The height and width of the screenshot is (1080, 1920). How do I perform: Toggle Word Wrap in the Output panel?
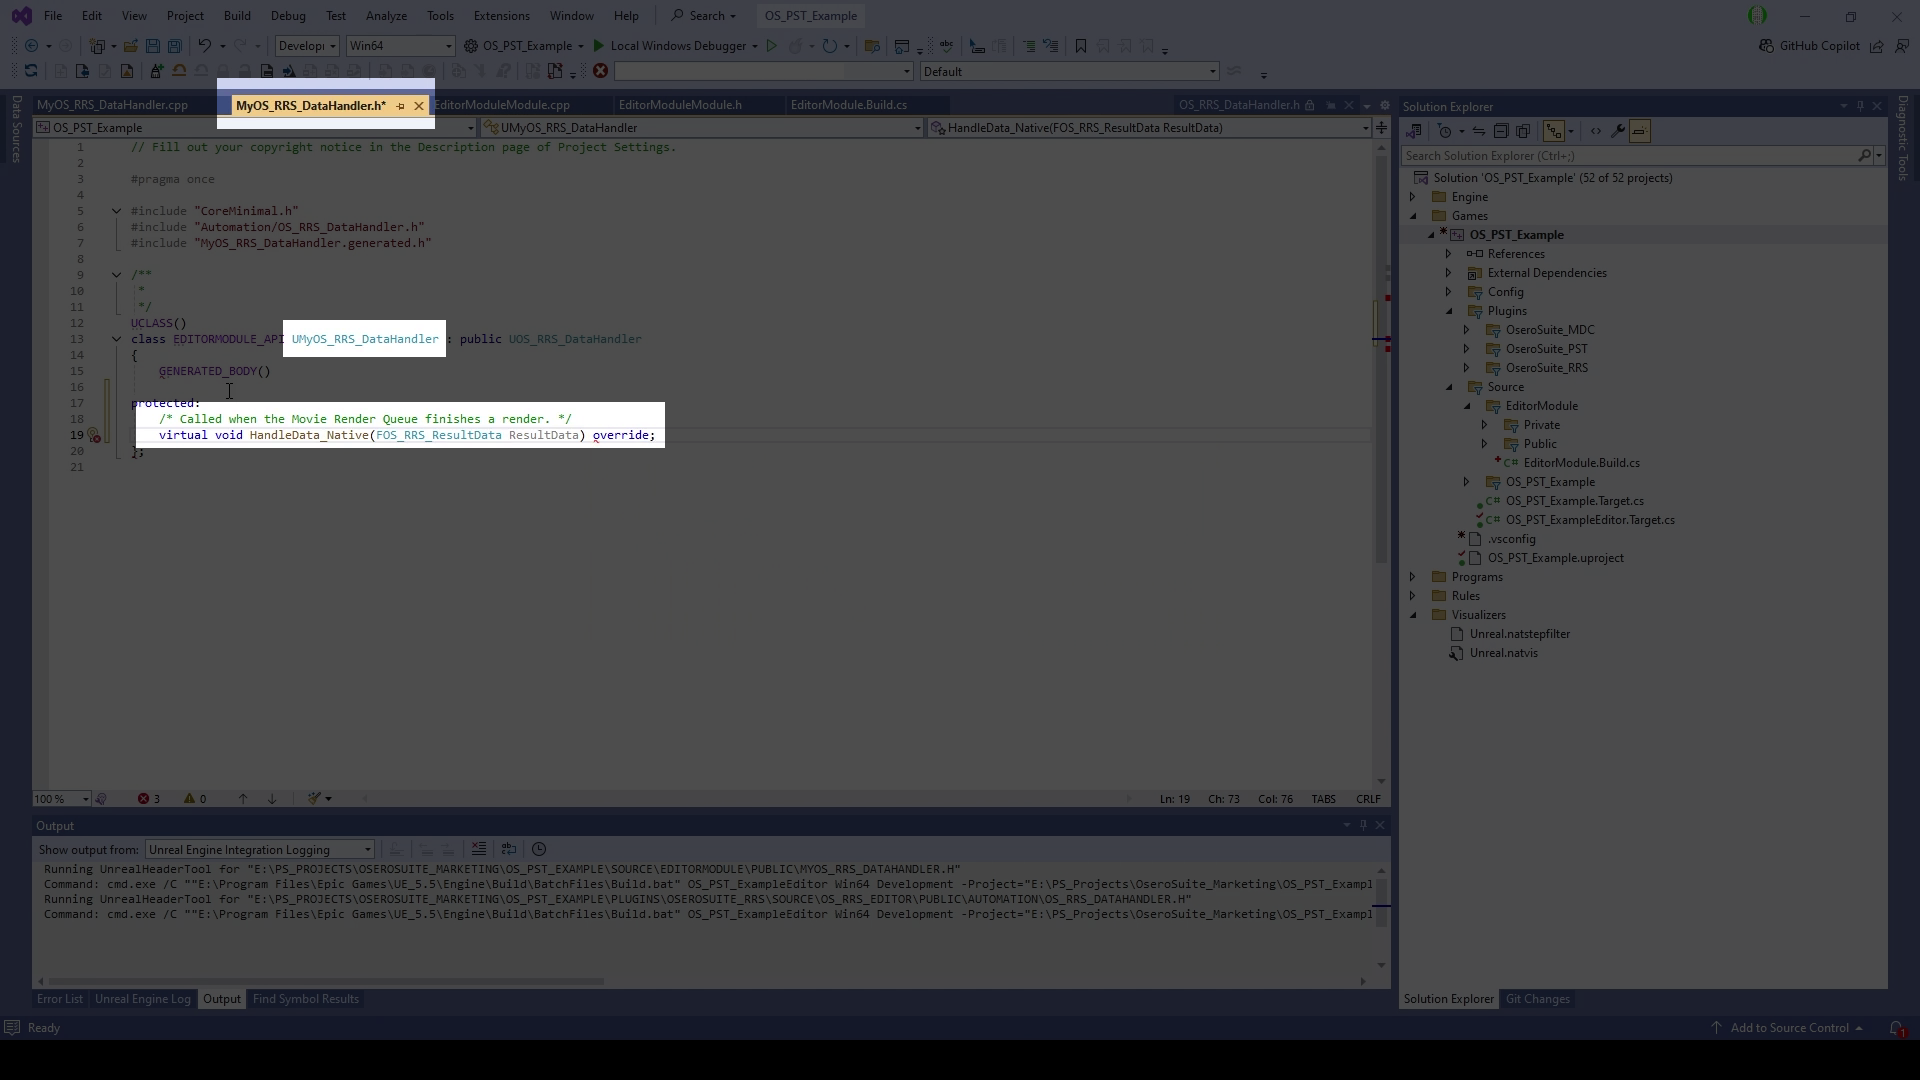tap(509, 849)
